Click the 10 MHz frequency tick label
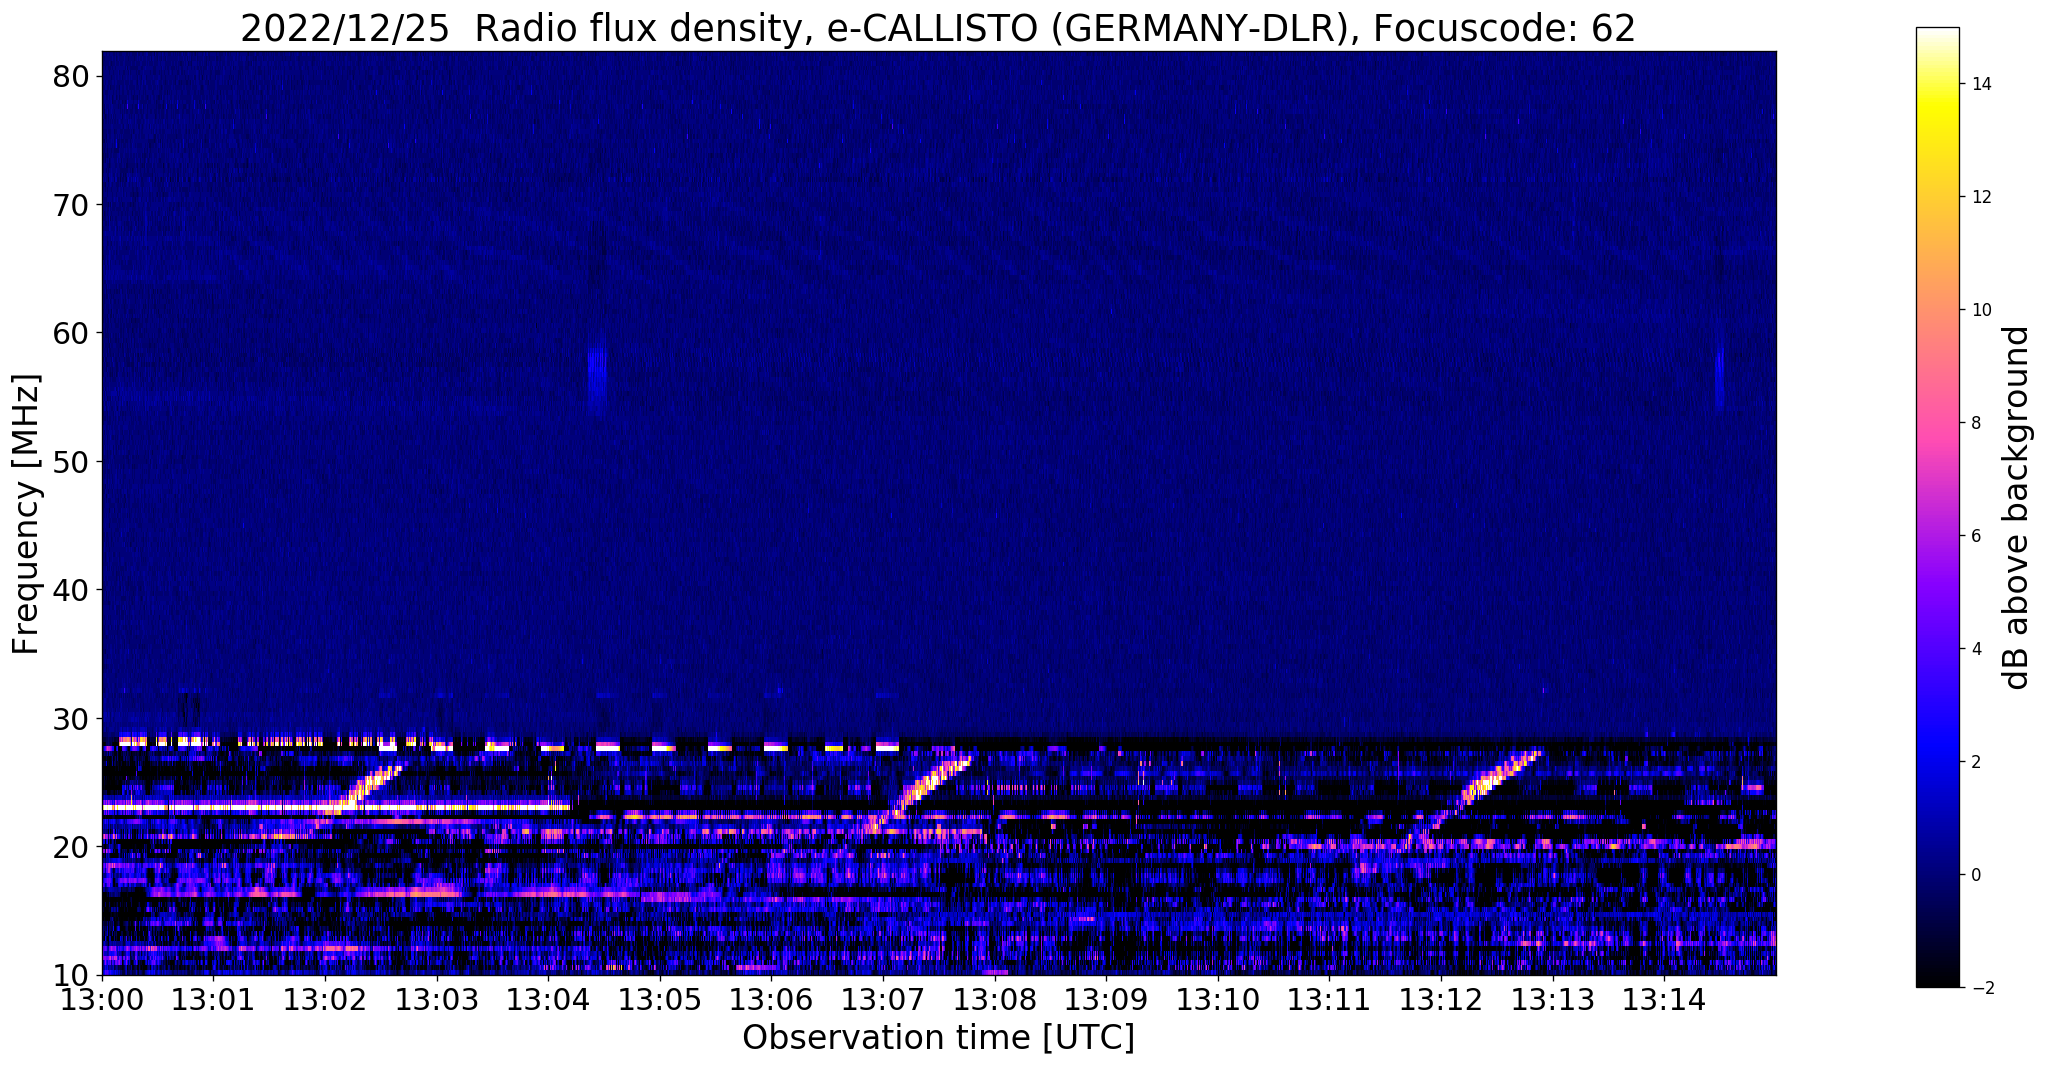 (72, 975)
